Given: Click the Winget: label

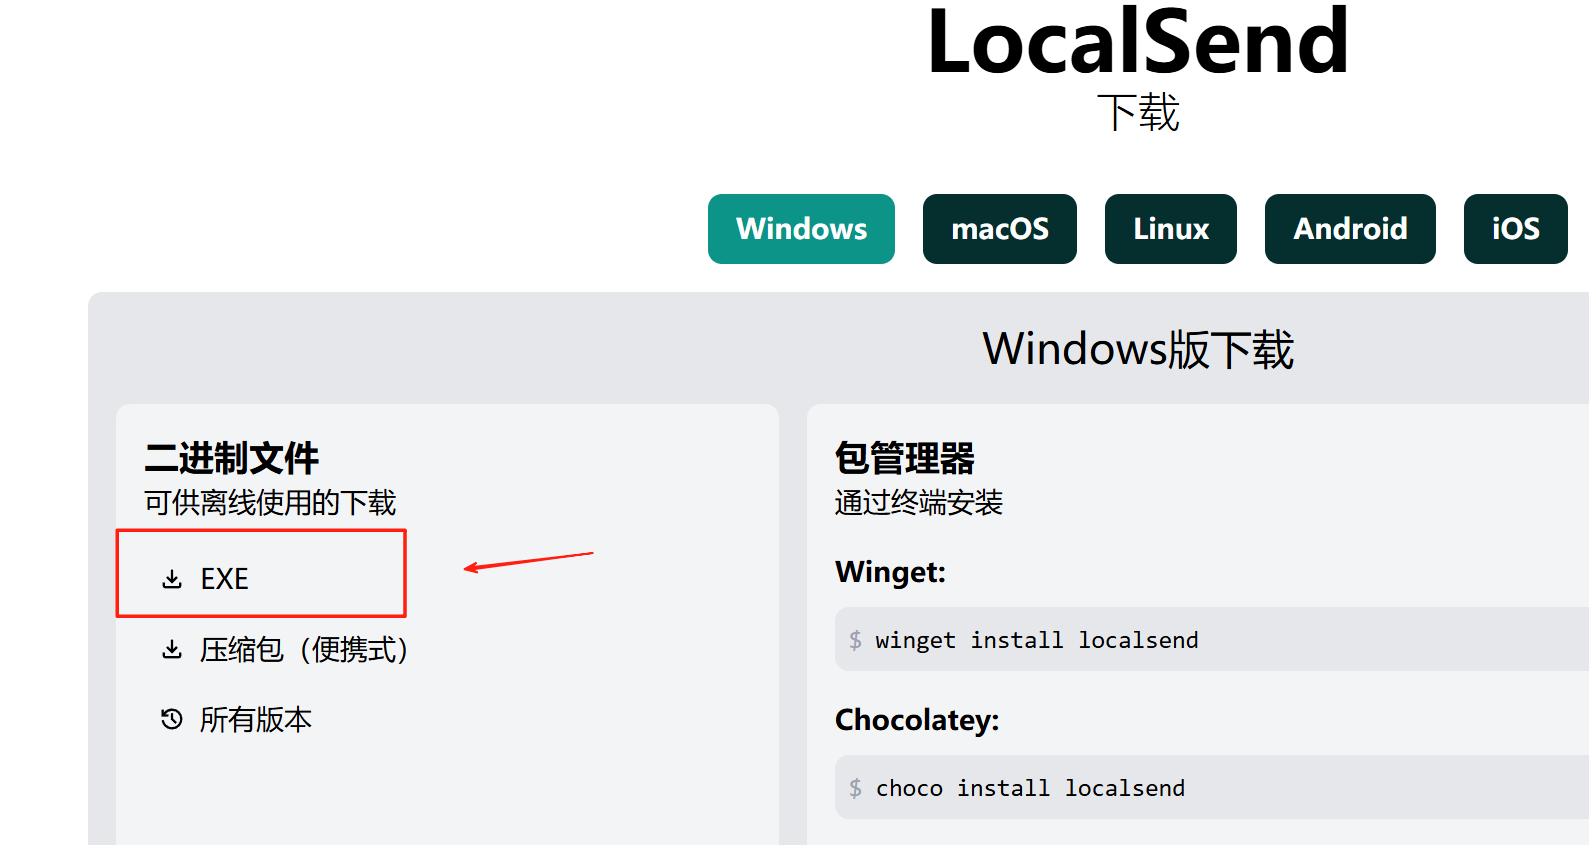Looking at the screenshot, I should [890, 572].
